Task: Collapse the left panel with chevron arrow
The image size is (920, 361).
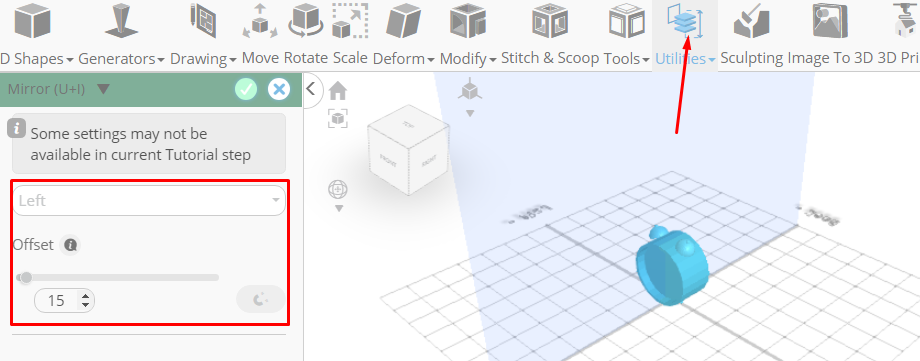Action: 312,89
